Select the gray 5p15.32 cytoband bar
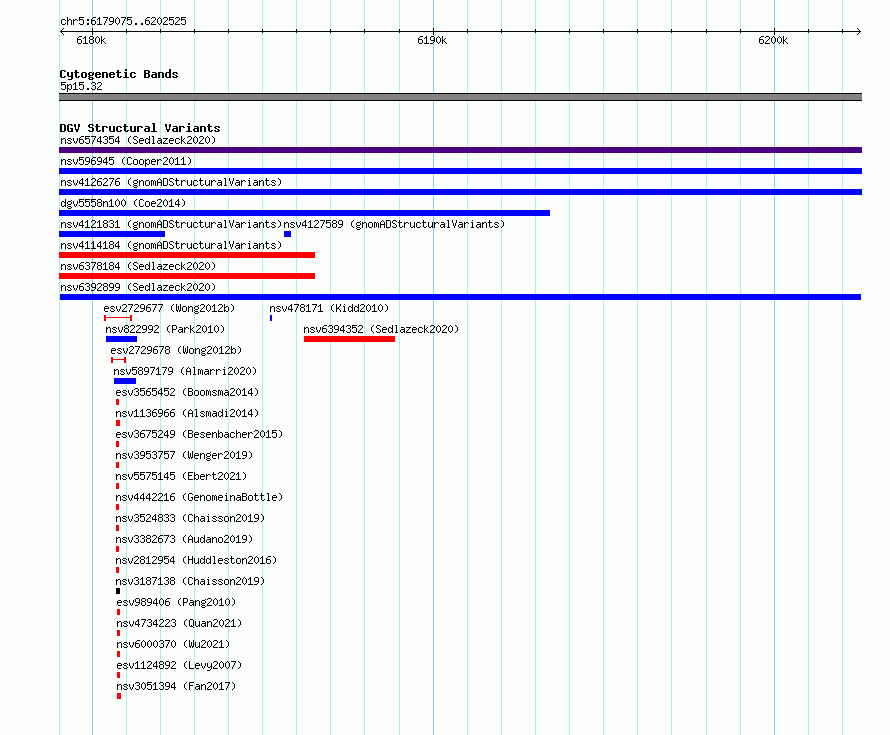Viewport: 890px width, 735px height. (x=460, y=97)
